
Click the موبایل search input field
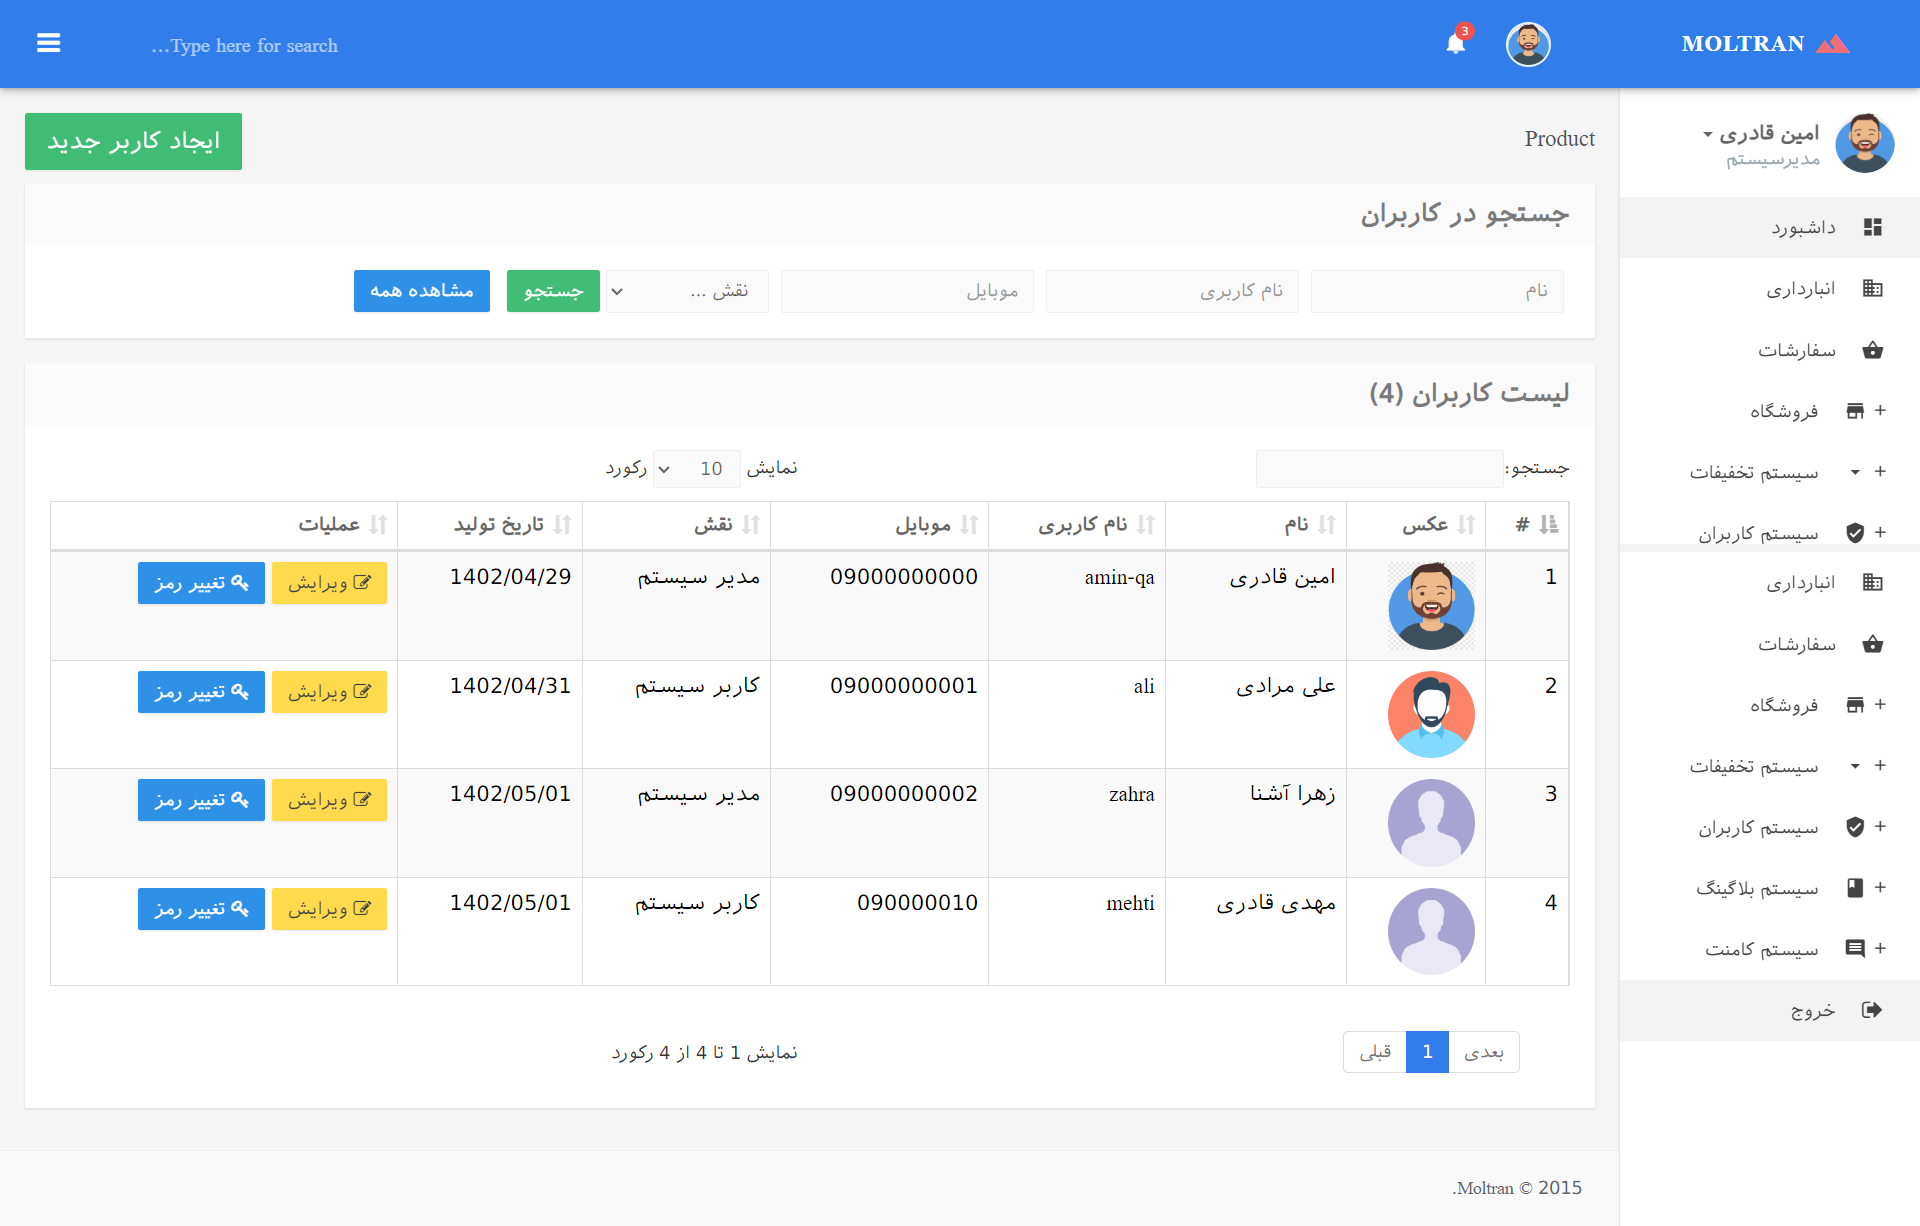pos(906,291)
